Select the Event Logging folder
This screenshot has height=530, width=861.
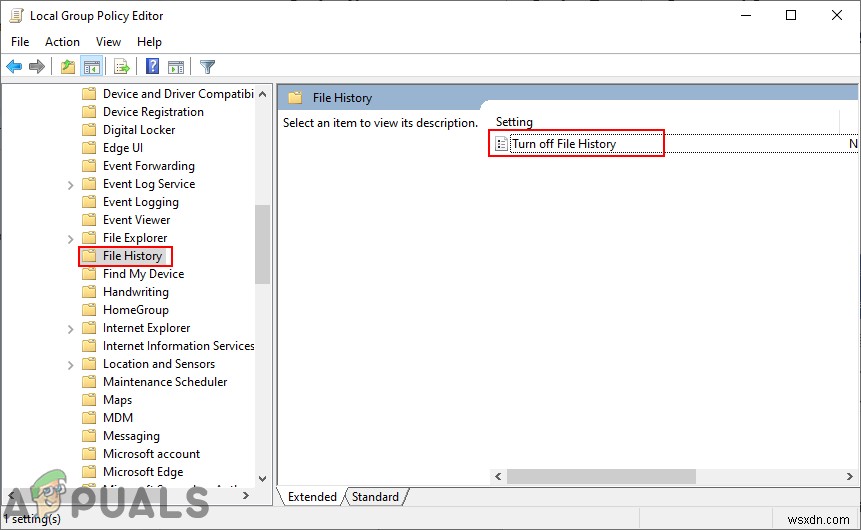(x=141, y=202)
